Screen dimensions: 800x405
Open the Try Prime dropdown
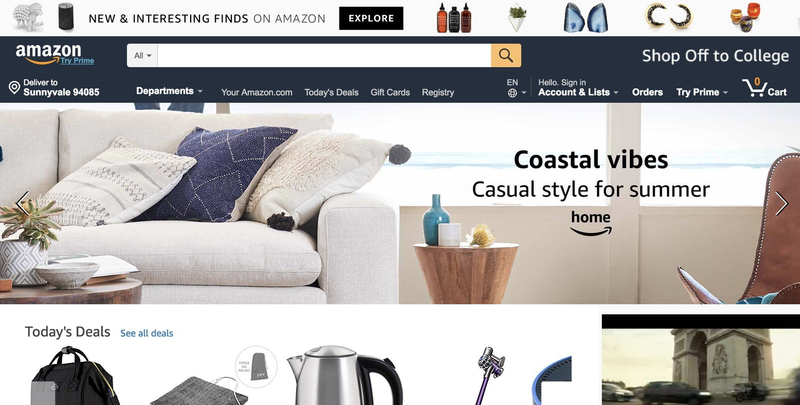702,92
